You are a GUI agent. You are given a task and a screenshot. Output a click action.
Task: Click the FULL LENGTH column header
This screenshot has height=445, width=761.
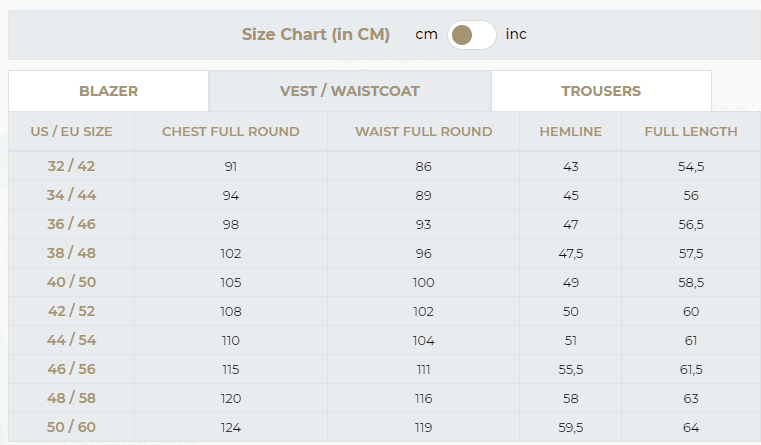tap(691, 132)
